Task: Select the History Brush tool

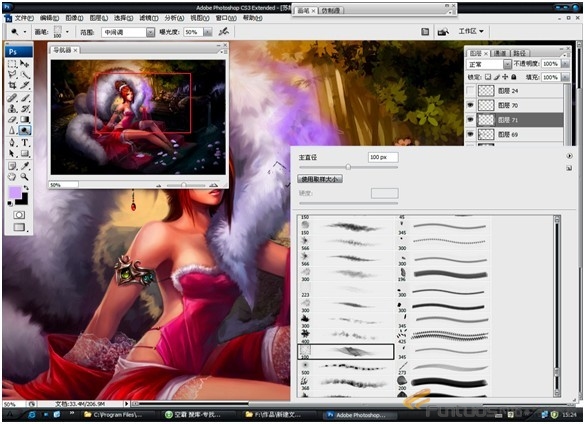Action: 25,109
